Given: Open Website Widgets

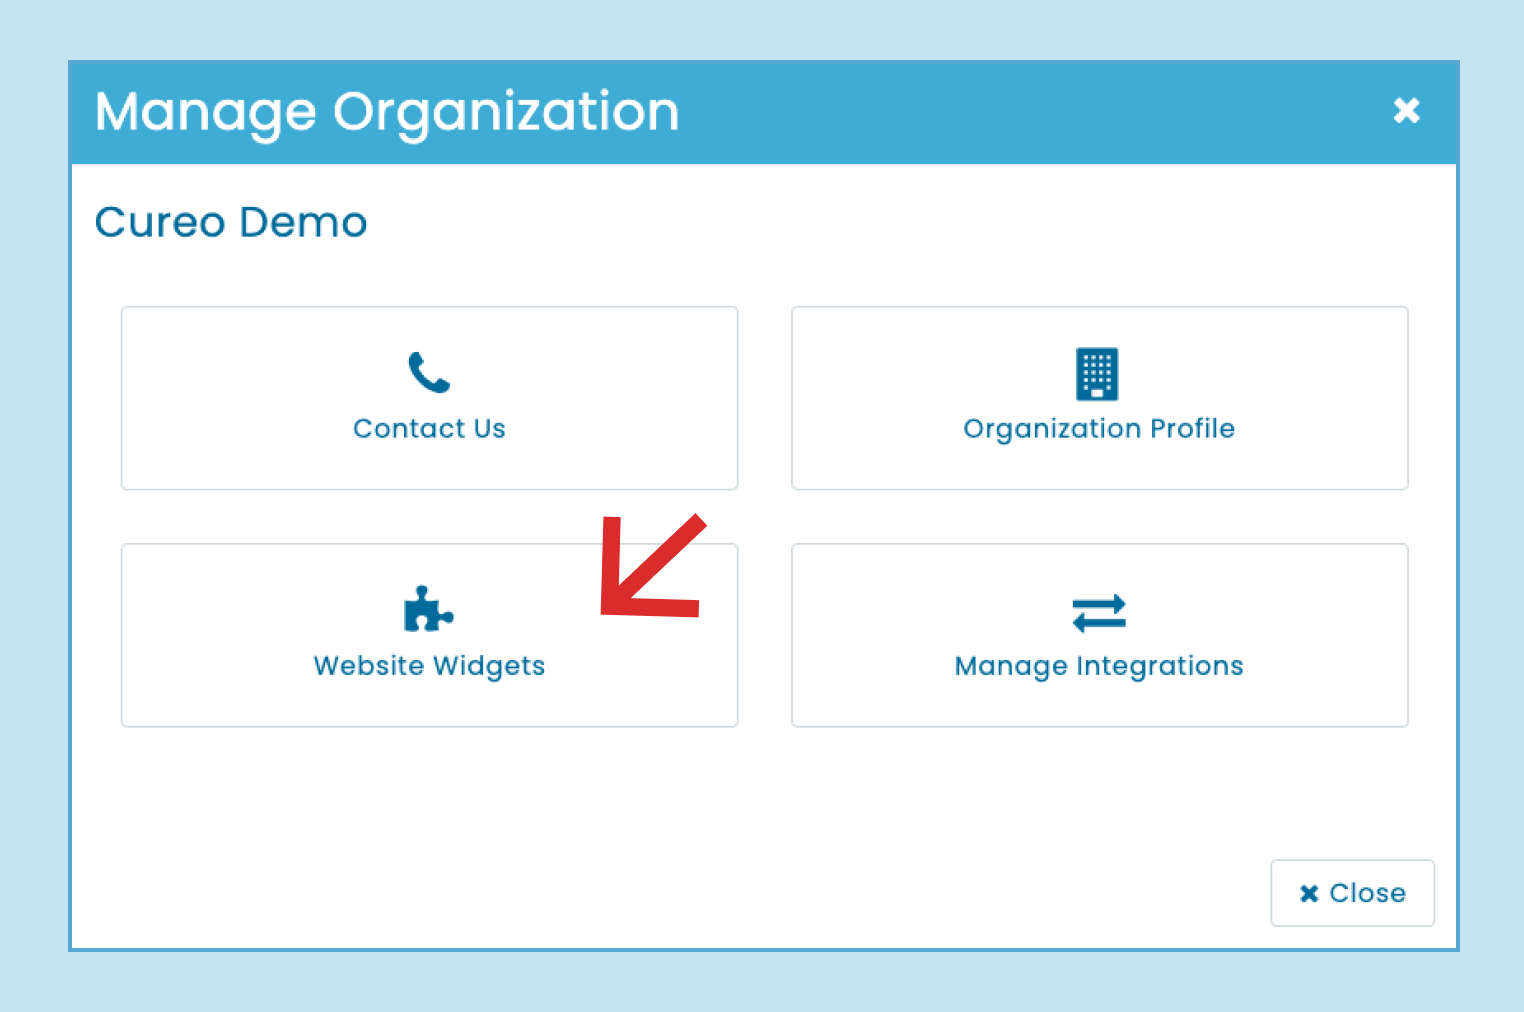Looking at the screenshot, I should point(428,635).
